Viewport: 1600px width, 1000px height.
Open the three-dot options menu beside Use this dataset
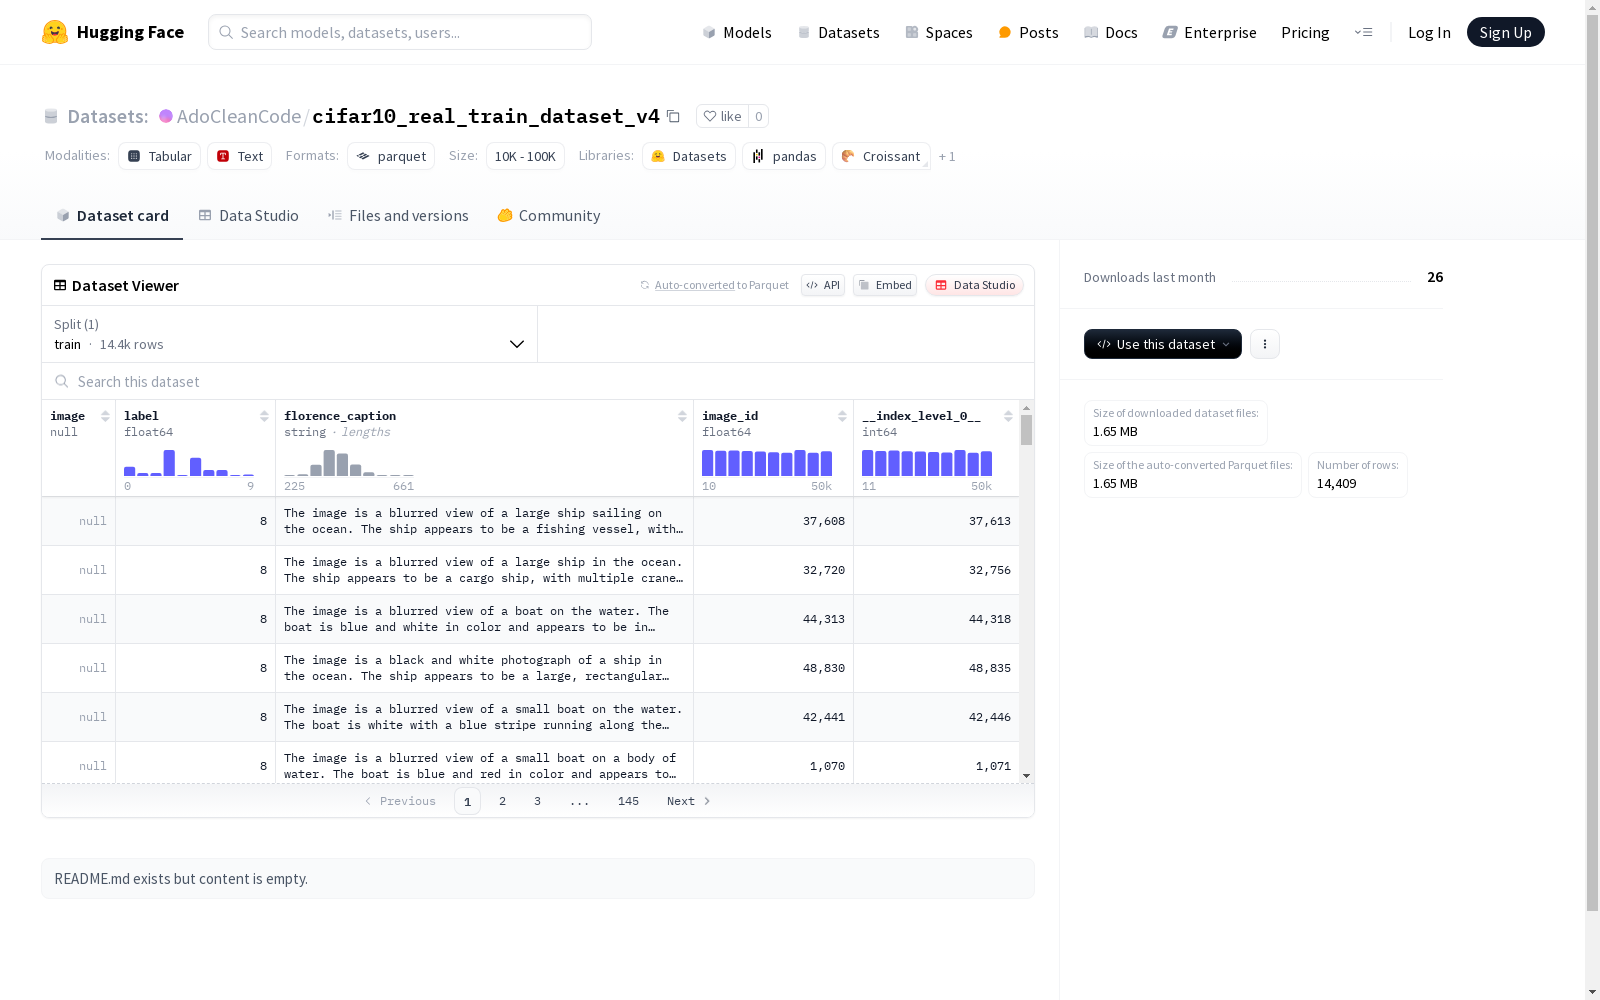(x=1265, y=344)
